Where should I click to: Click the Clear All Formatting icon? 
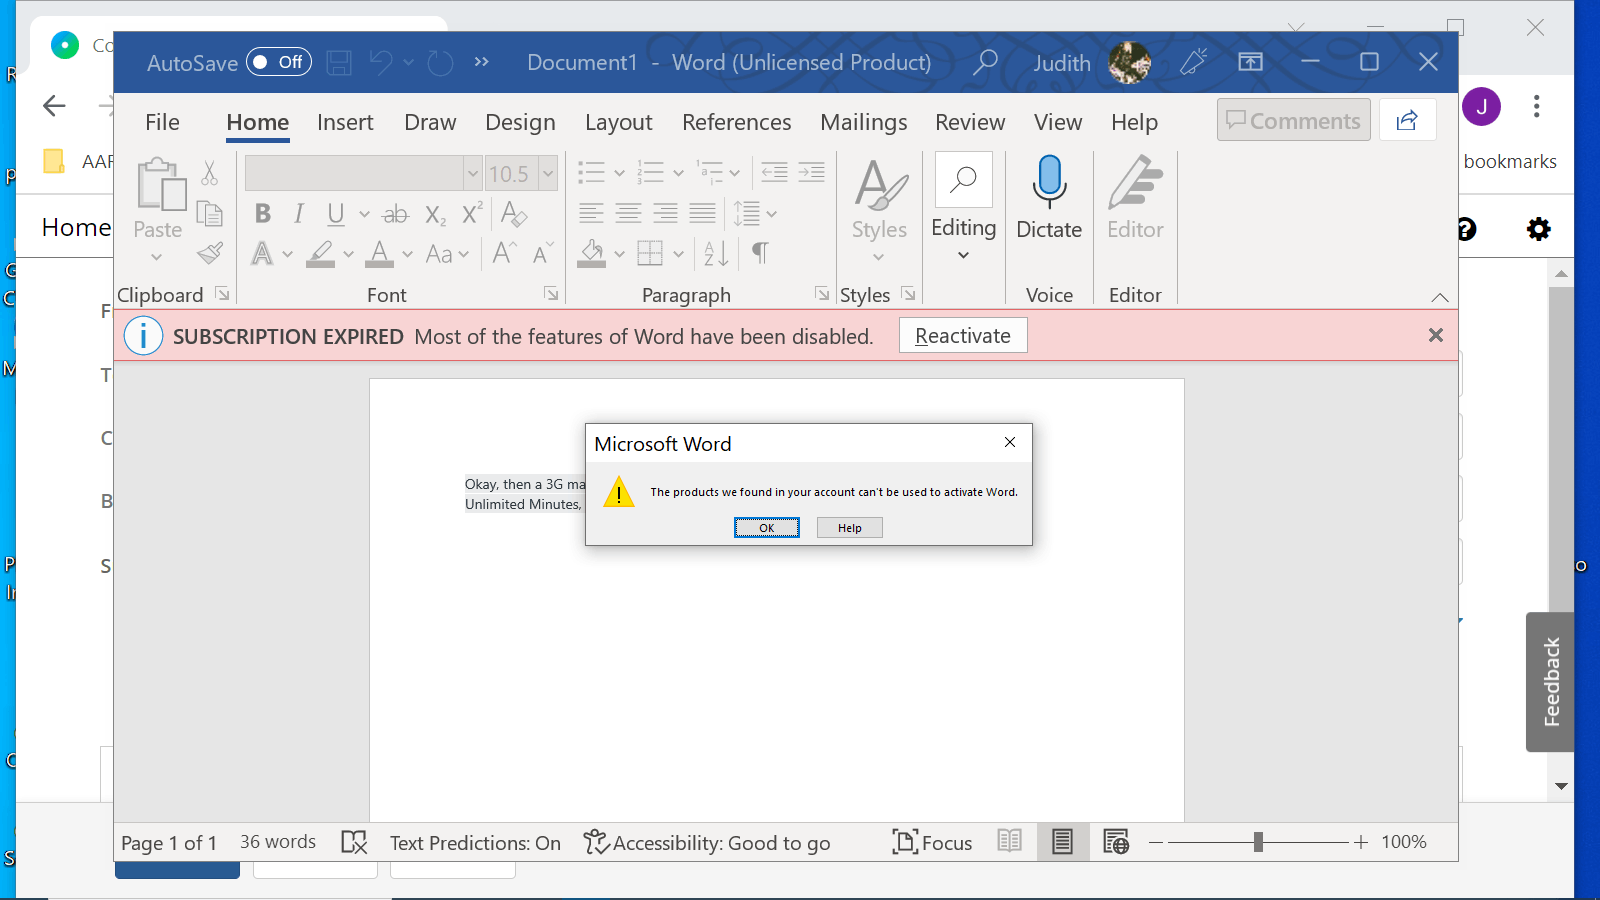[x=512, y=213]
